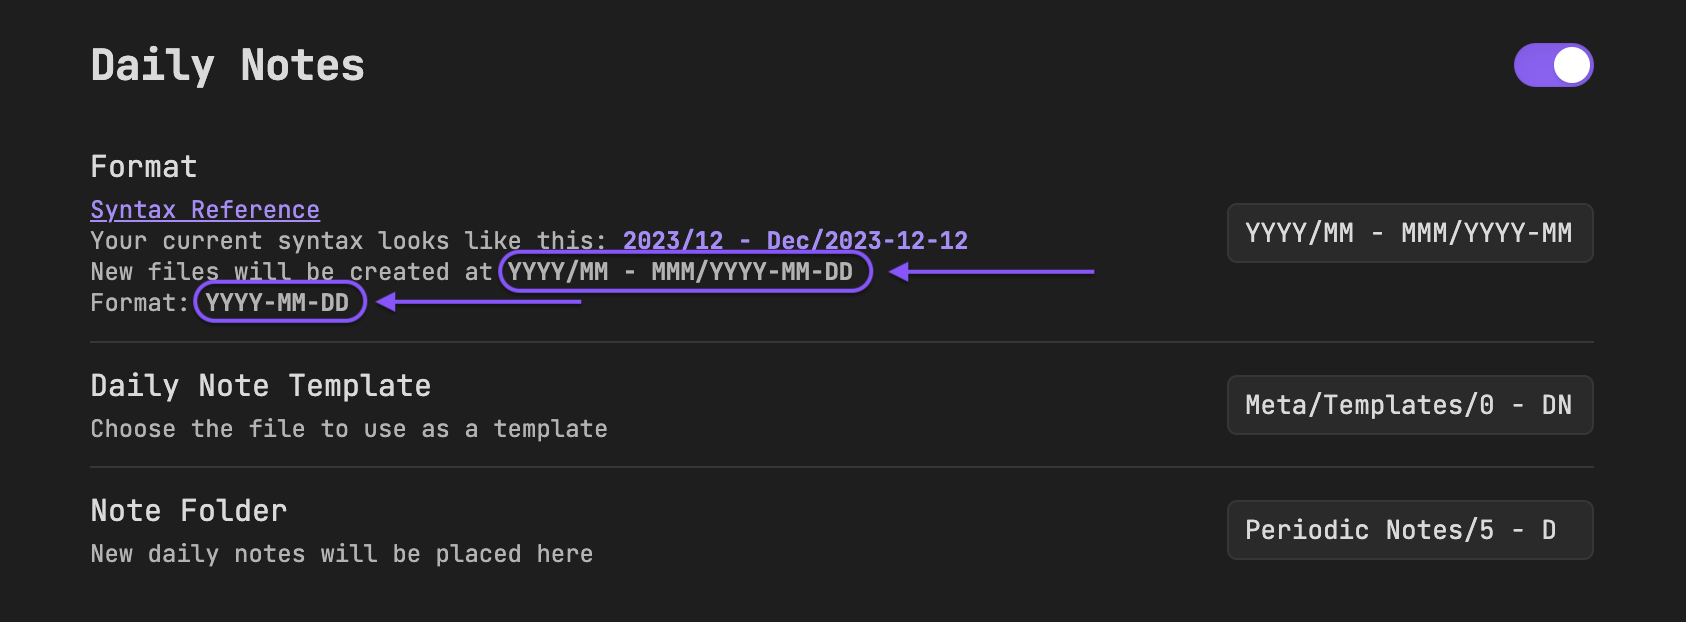
Task: Enable Daily Notes via the toggle
Action: tap(1554, 65)
